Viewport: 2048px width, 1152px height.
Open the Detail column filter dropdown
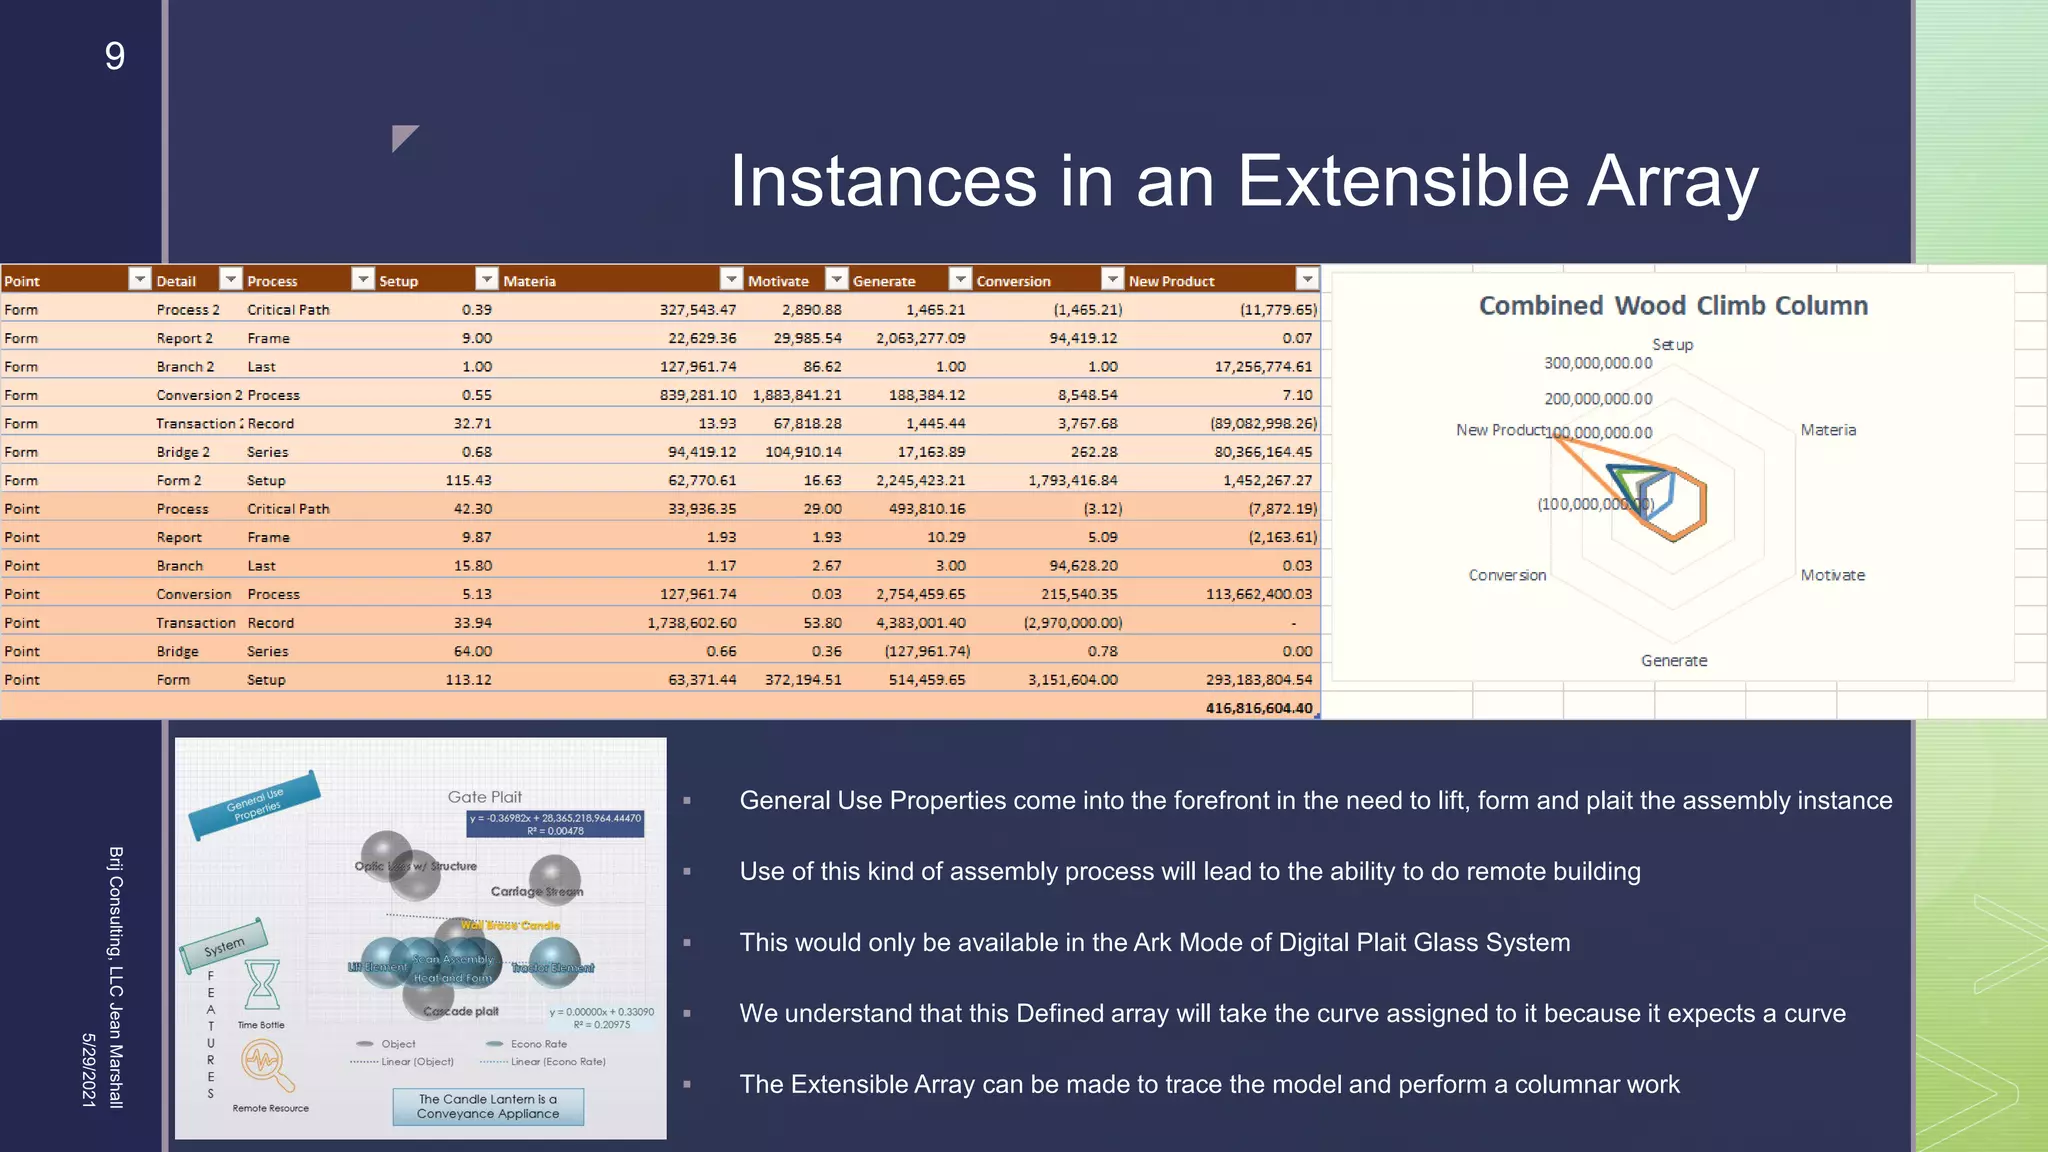click(x=231, y=279)
